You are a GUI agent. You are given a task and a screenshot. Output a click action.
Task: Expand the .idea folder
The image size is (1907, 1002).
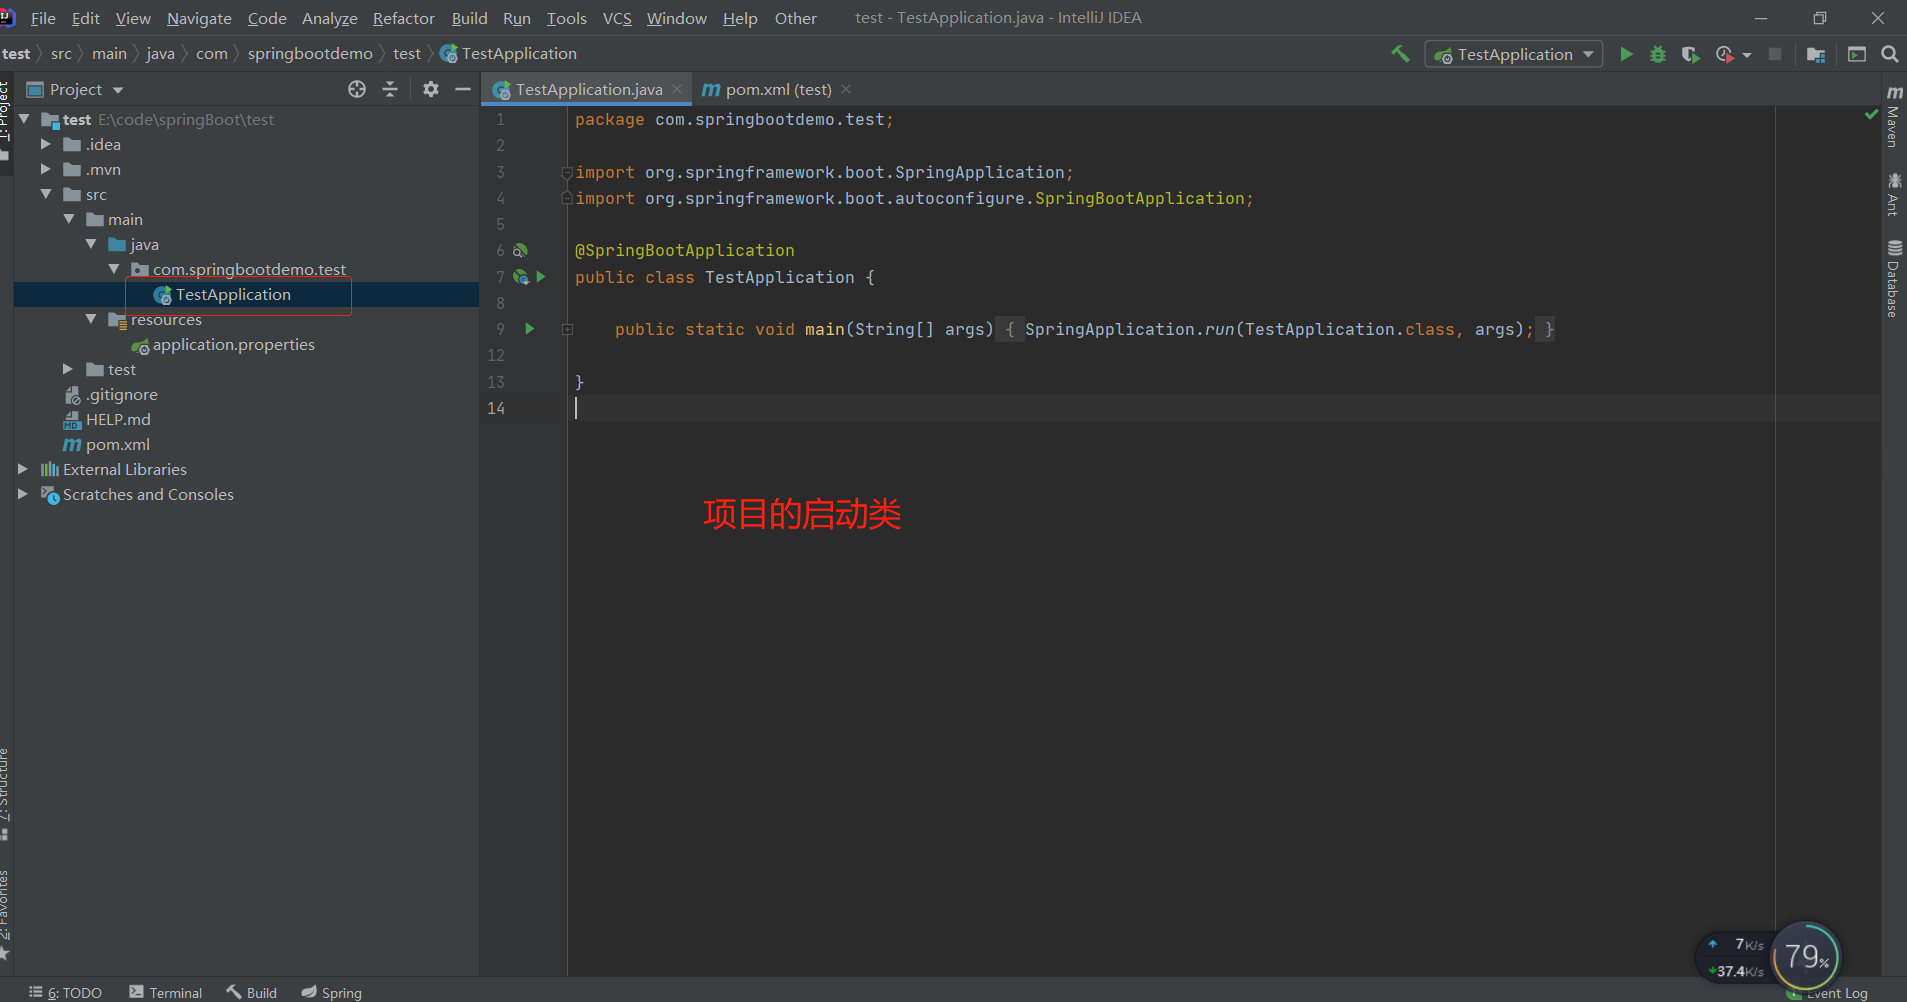pos(45,144)
